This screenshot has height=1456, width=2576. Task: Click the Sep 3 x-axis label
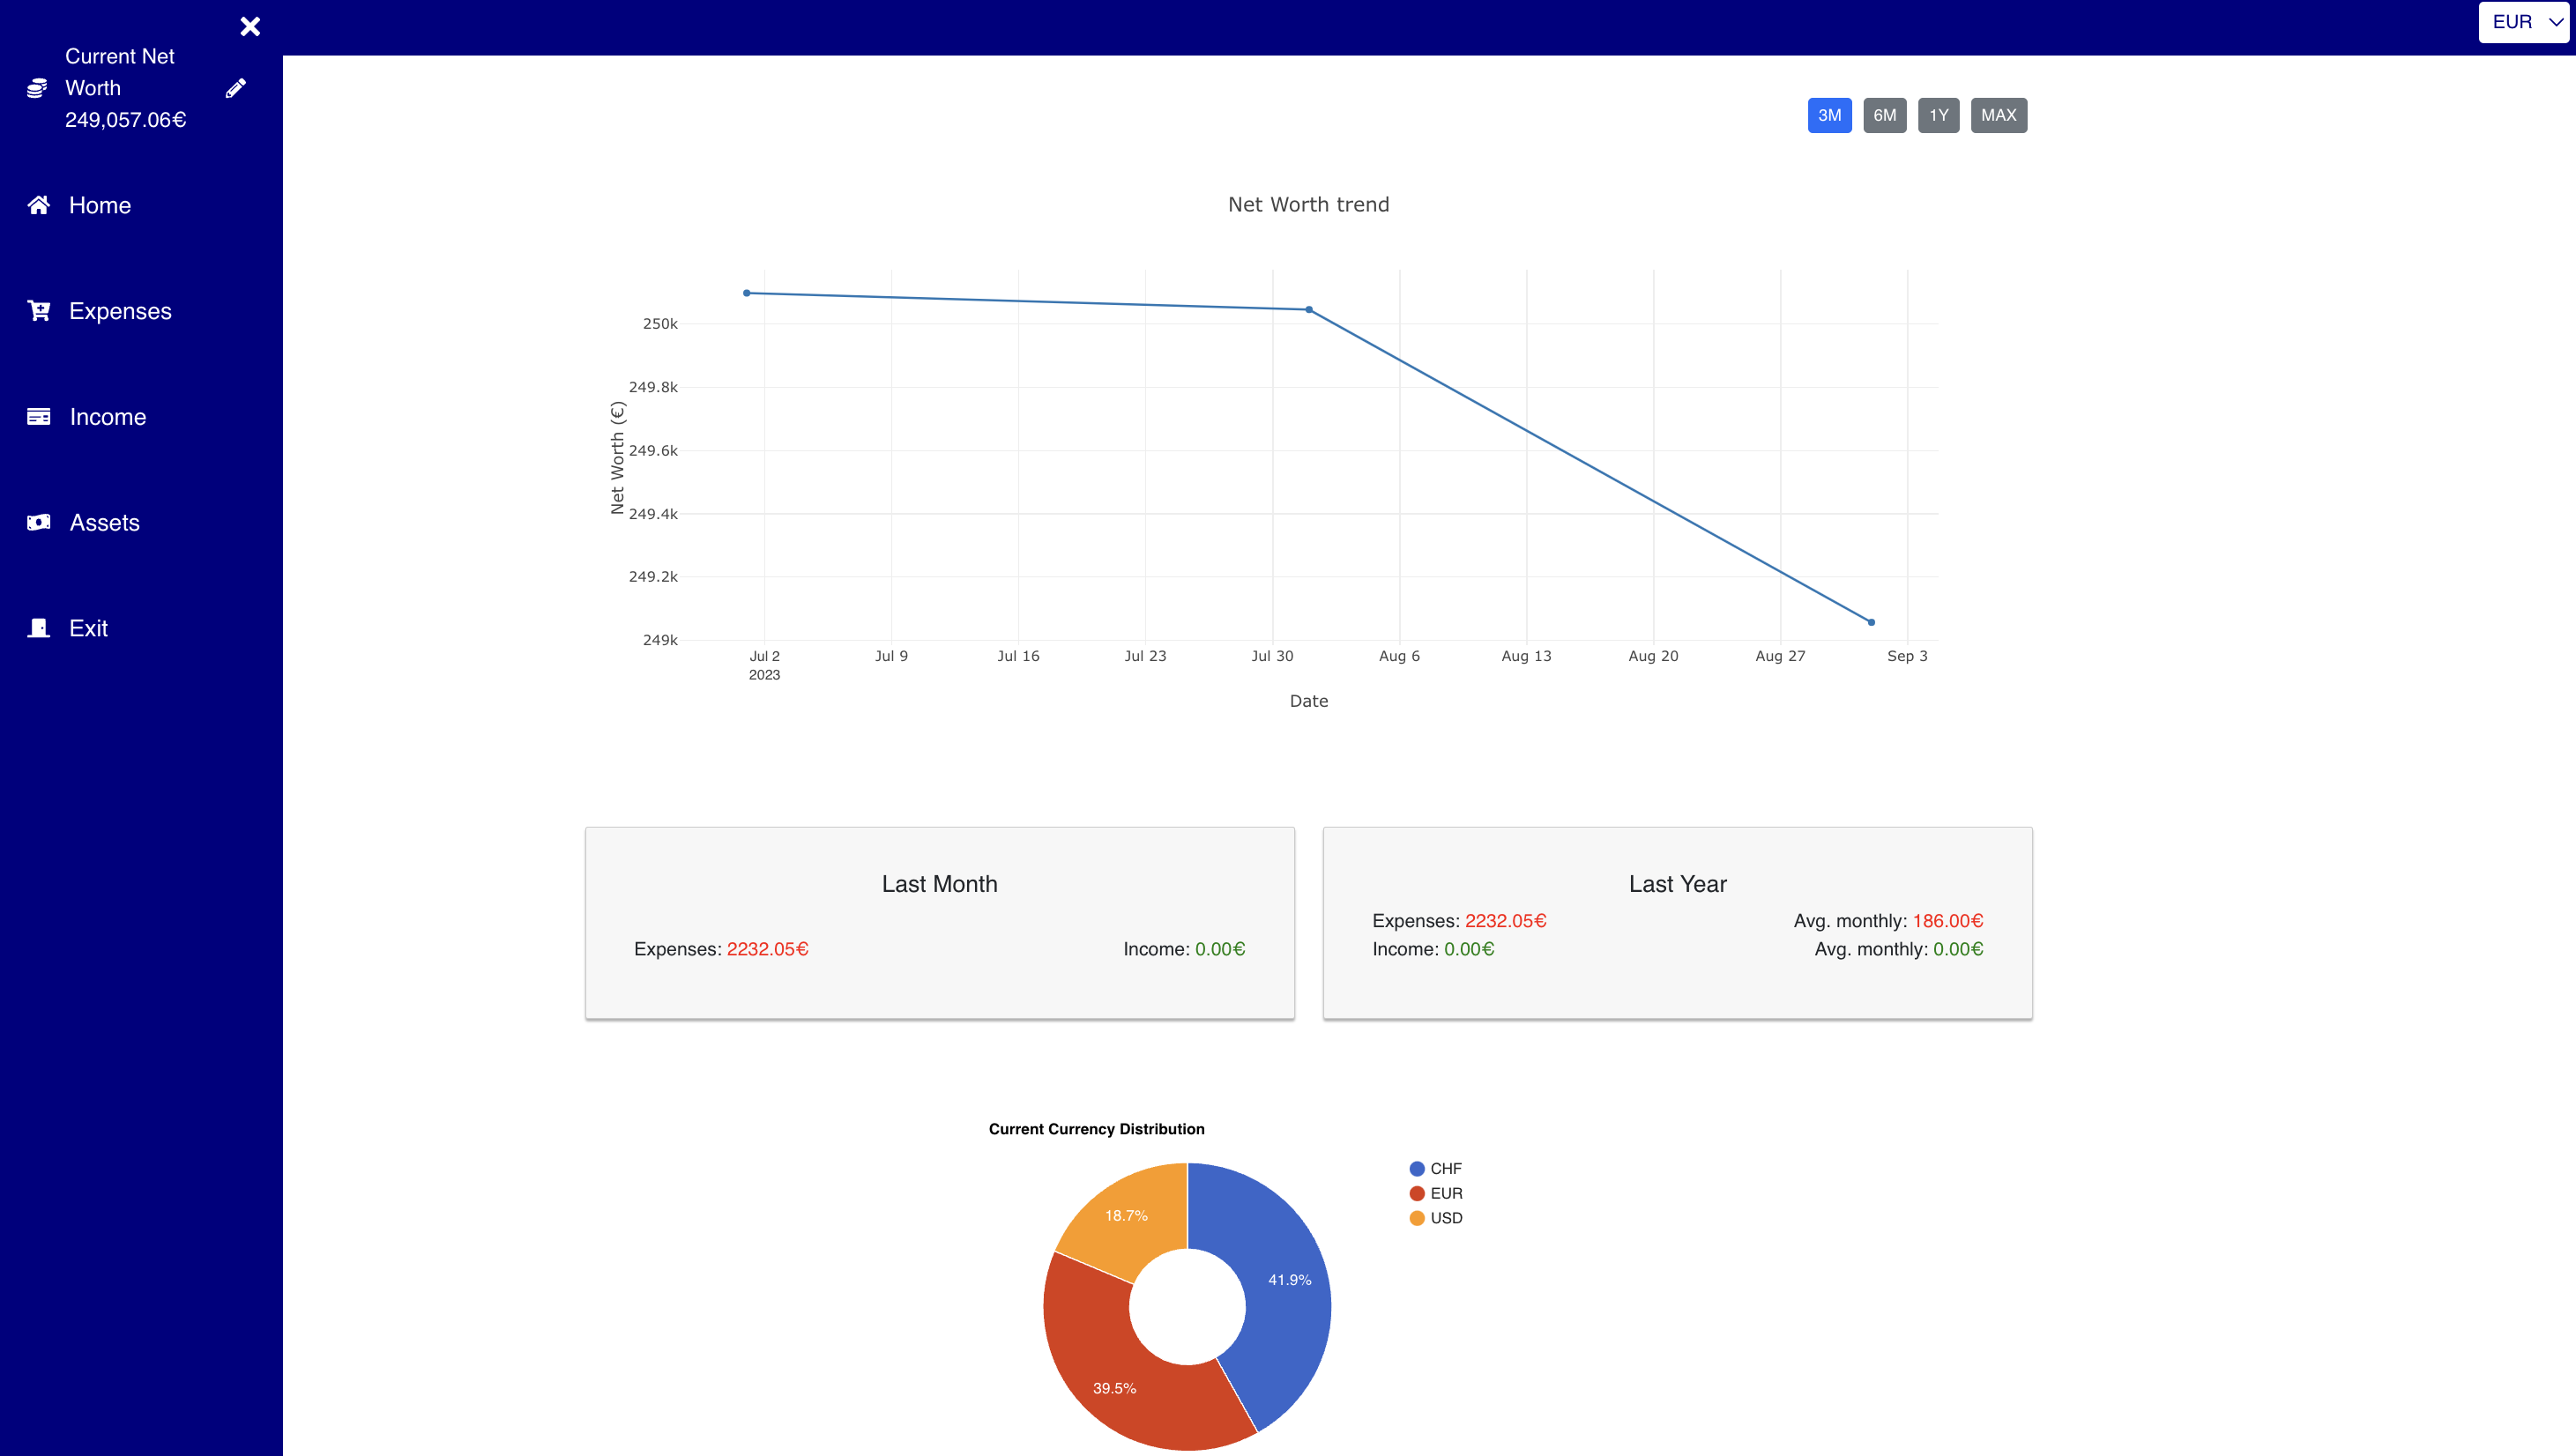coord(1907,656)
